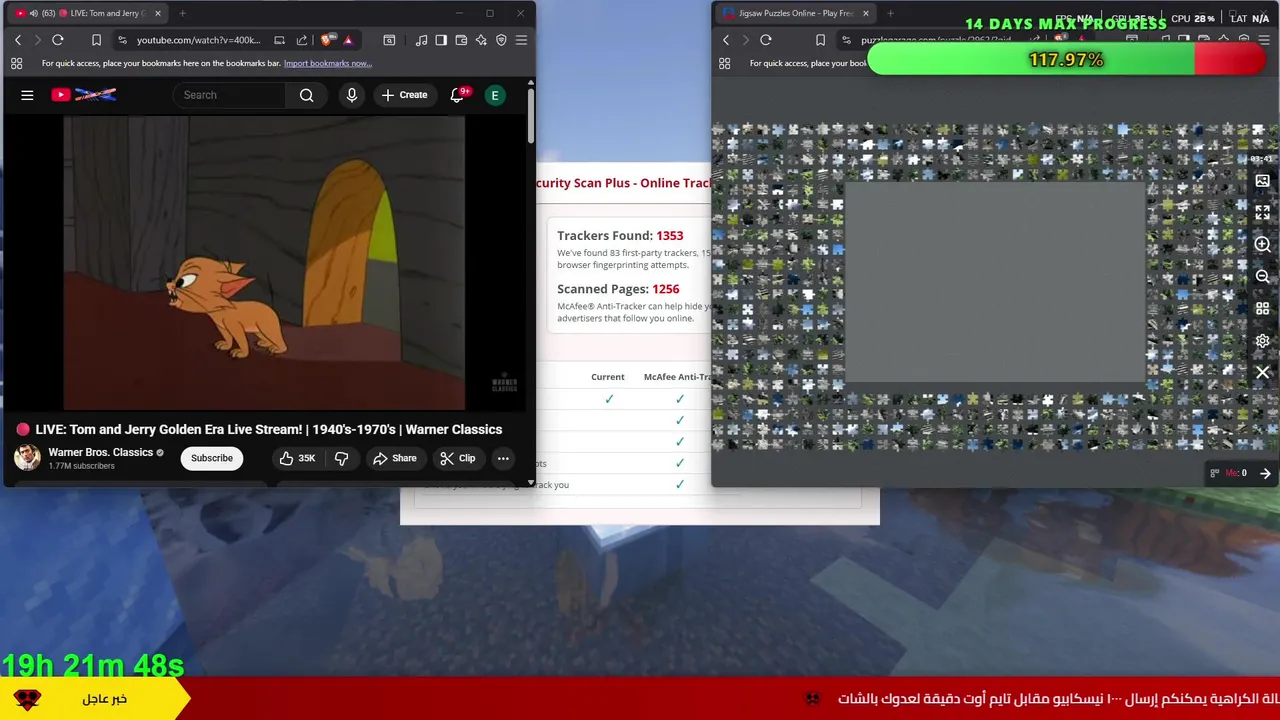Open YouTube notifications bell
Image resolution: width=1280 pixels, height=720 pixels.
(x=457, y=95)
